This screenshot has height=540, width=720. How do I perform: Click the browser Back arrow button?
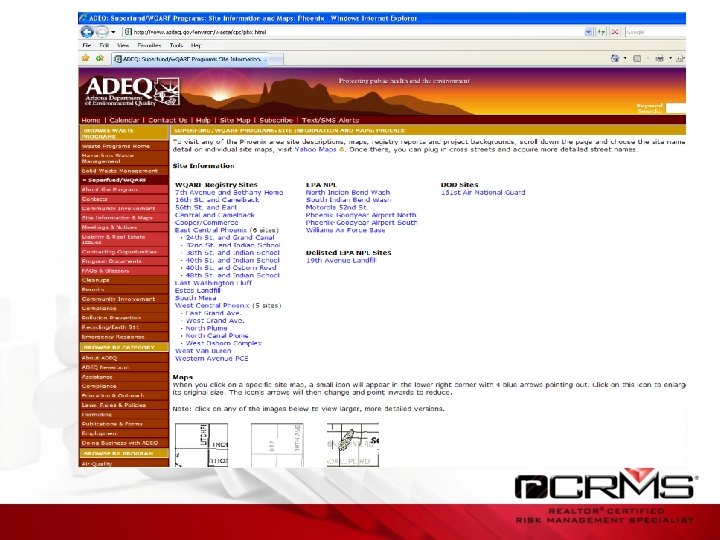86,32
